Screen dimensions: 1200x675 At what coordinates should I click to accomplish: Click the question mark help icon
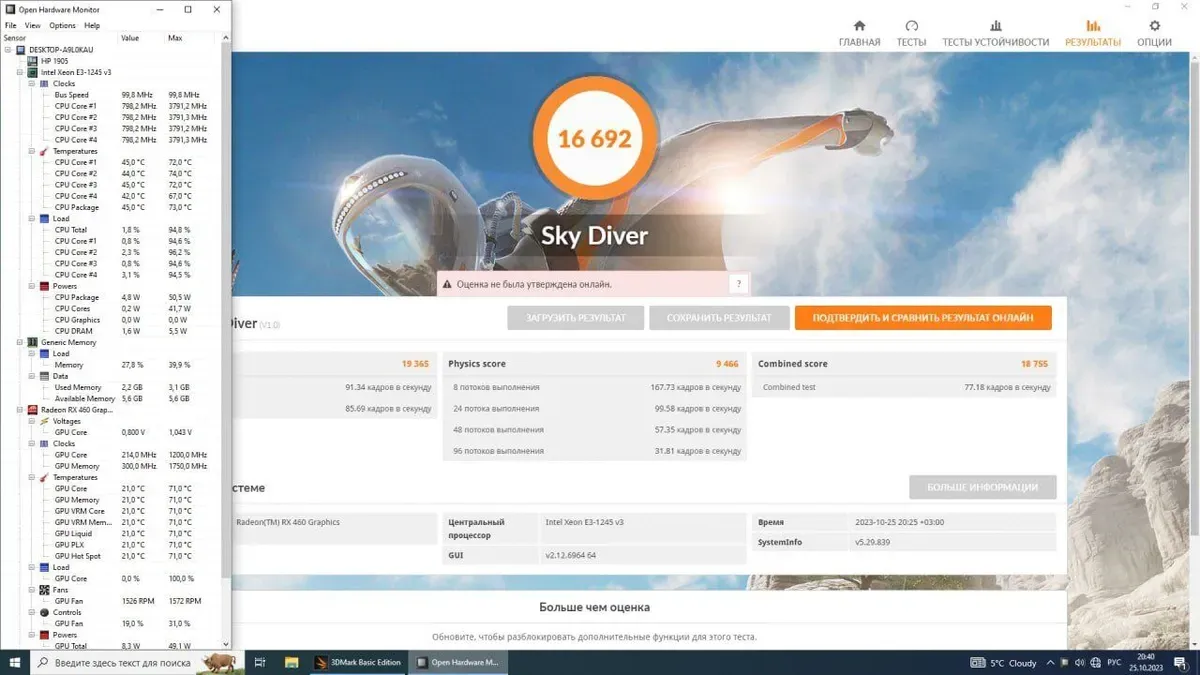click(x=739, y=284)
